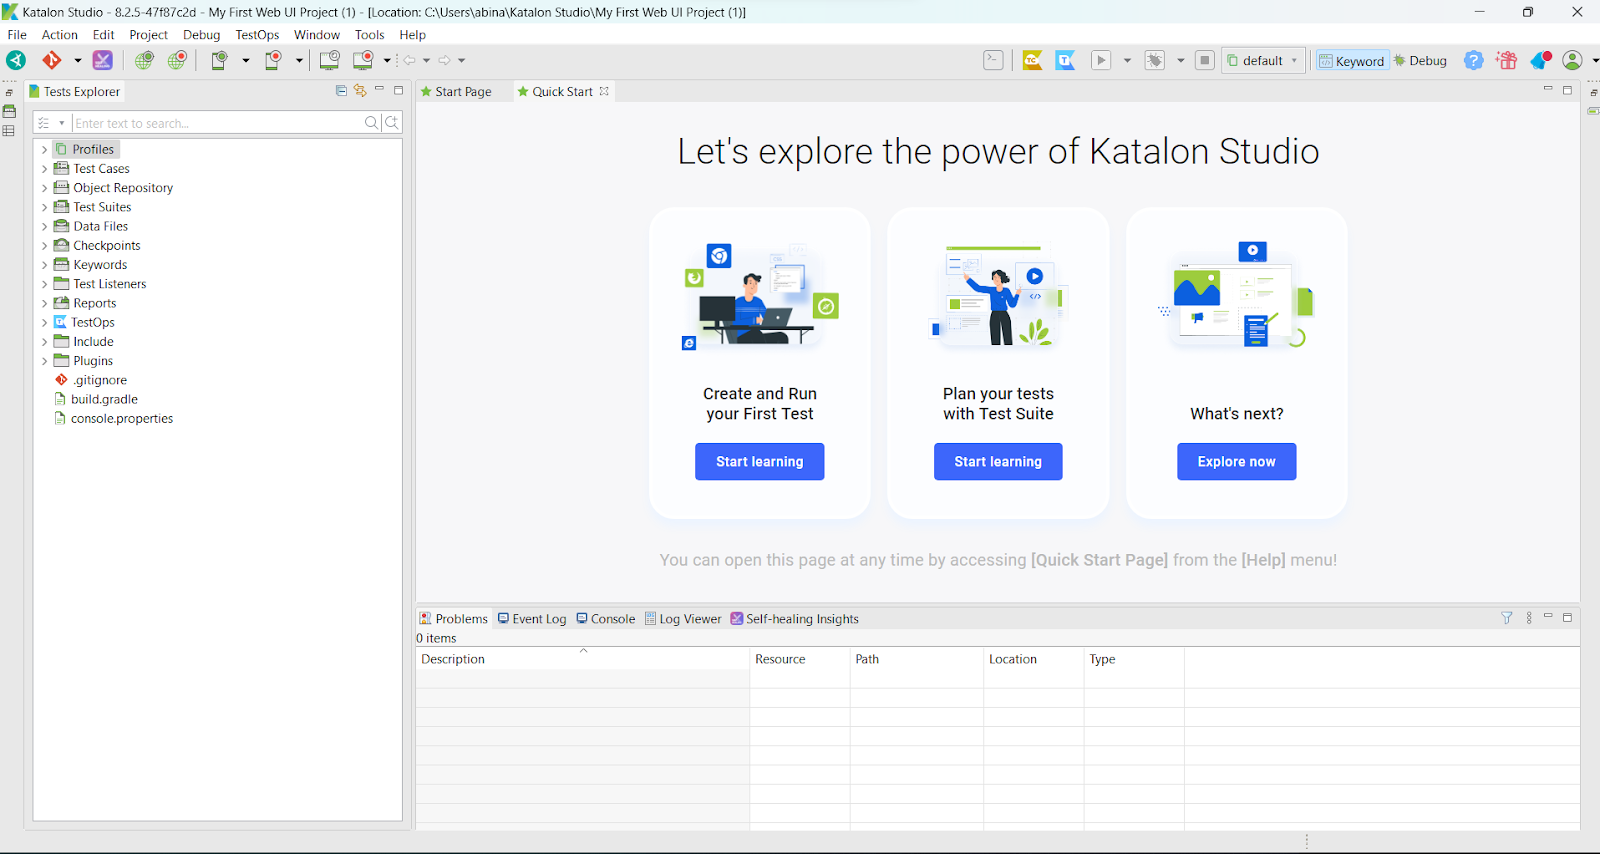Open the Problems panel view menu dots
This screenshot has width=1600, height=854.
pos(1529,618)
